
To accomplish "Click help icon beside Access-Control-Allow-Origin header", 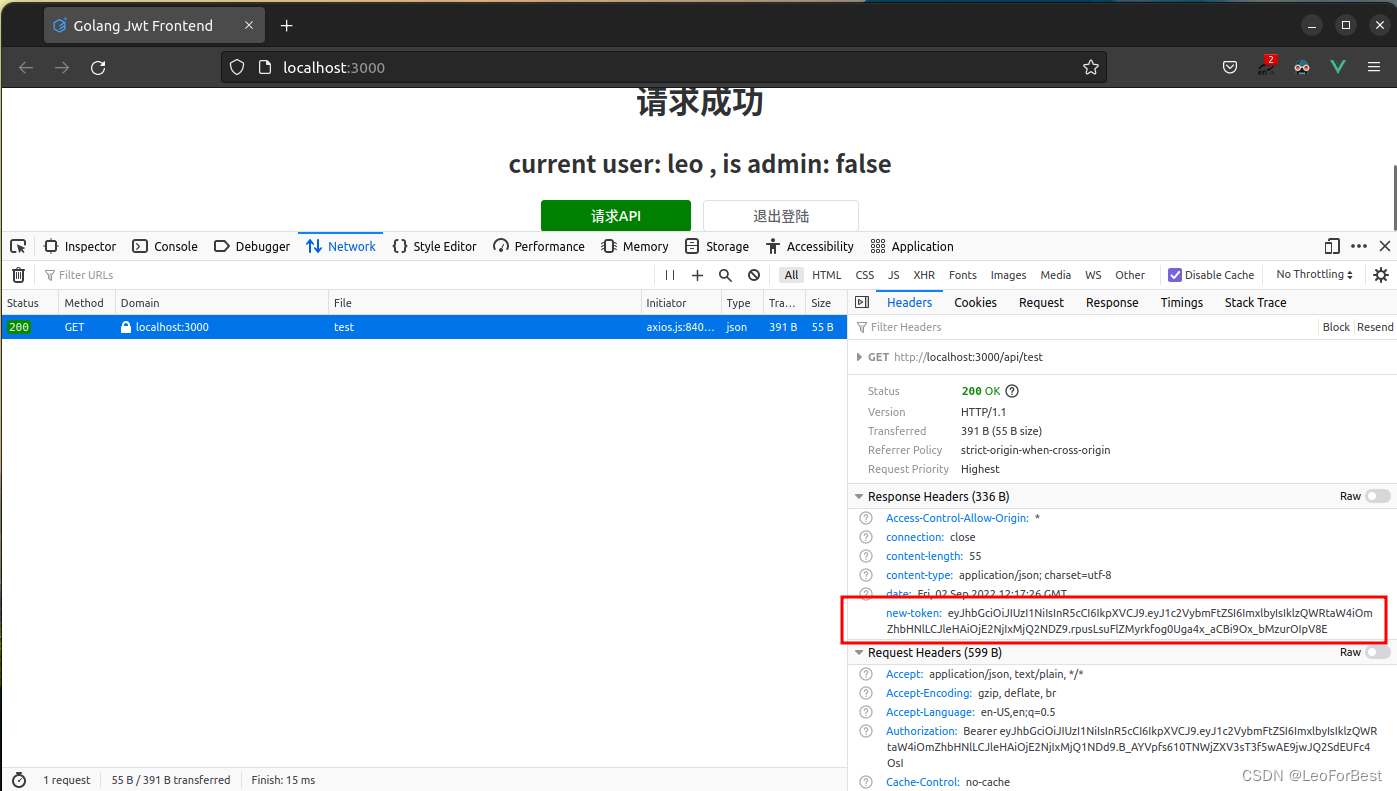I will coord(866,518).
